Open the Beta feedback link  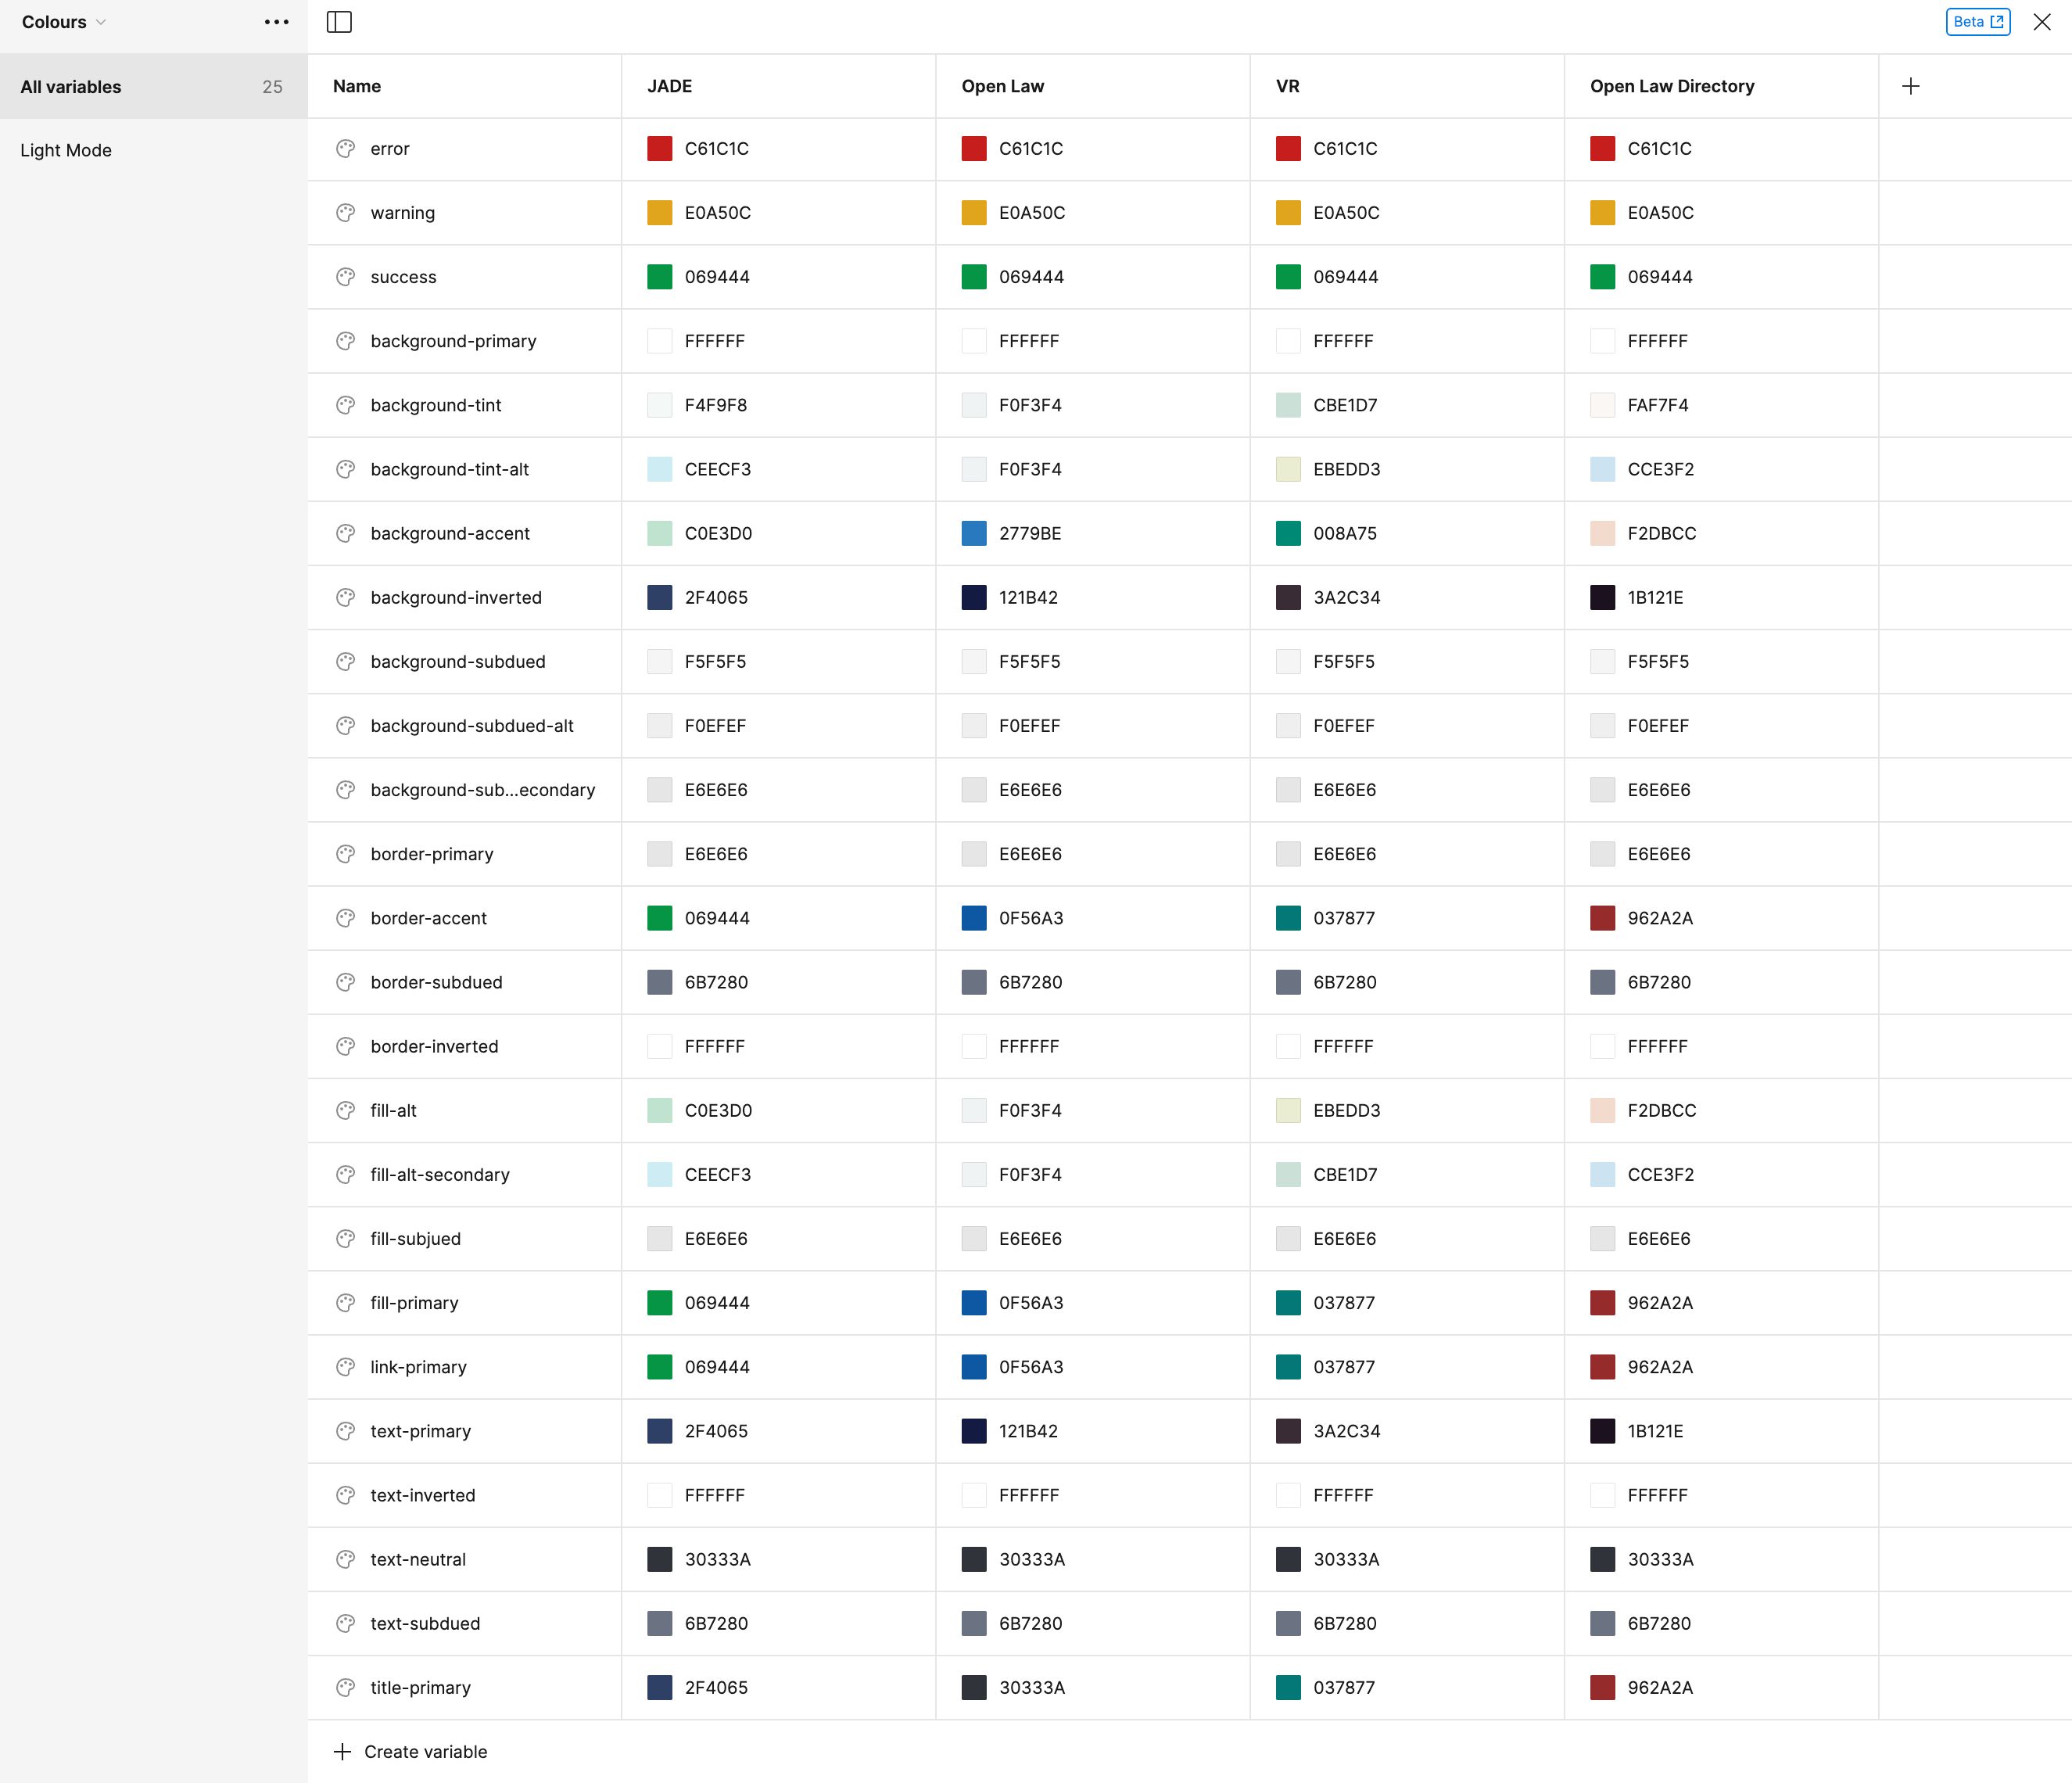click(x=1977, y=21)
